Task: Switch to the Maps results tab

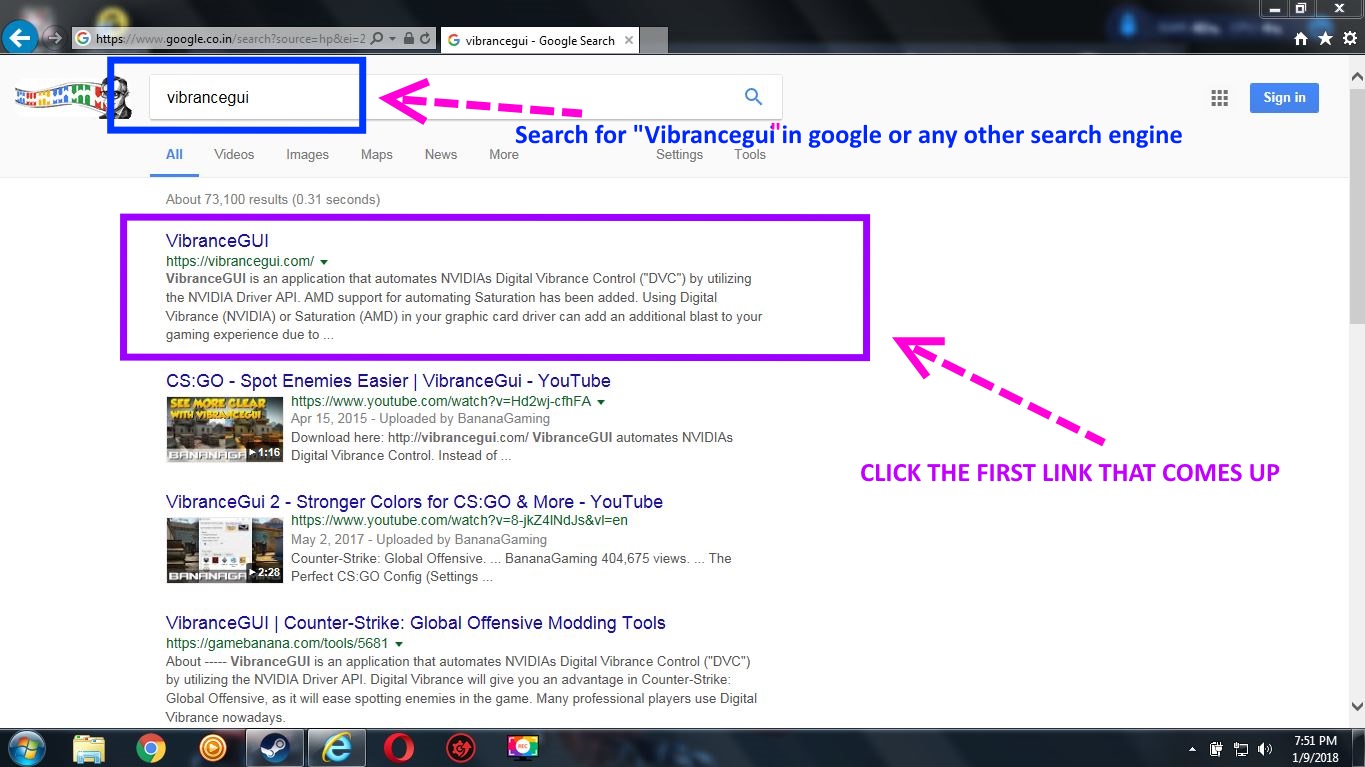Action: click(377, 155)
